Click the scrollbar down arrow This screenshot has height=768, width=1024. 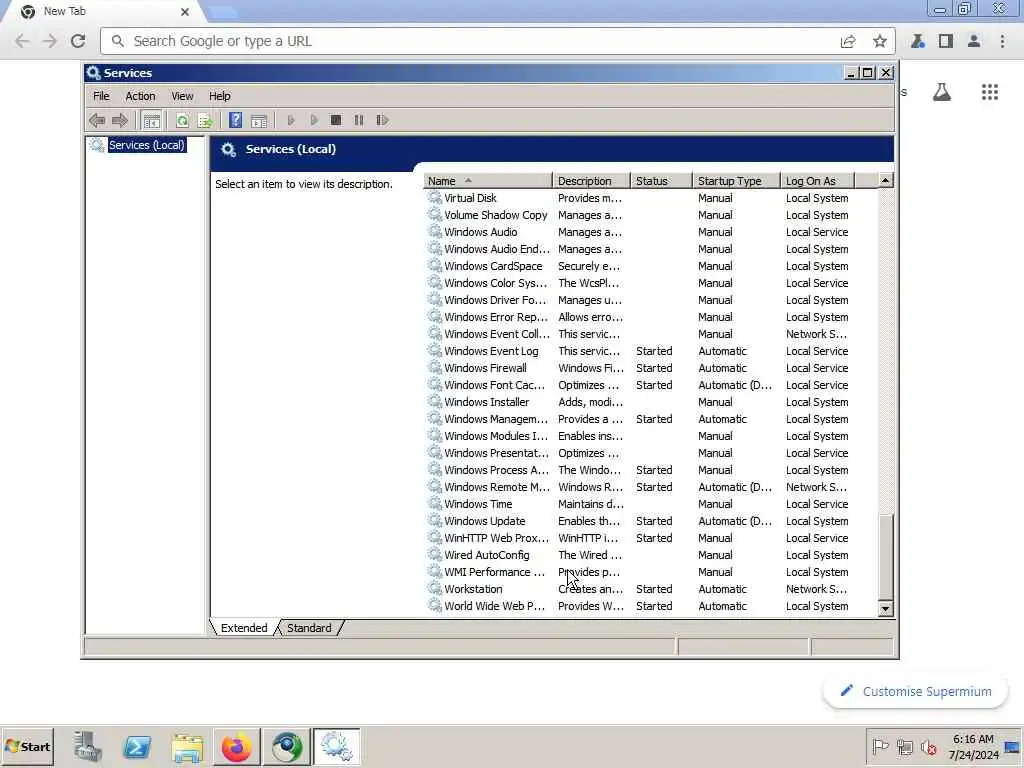(886, 609)
